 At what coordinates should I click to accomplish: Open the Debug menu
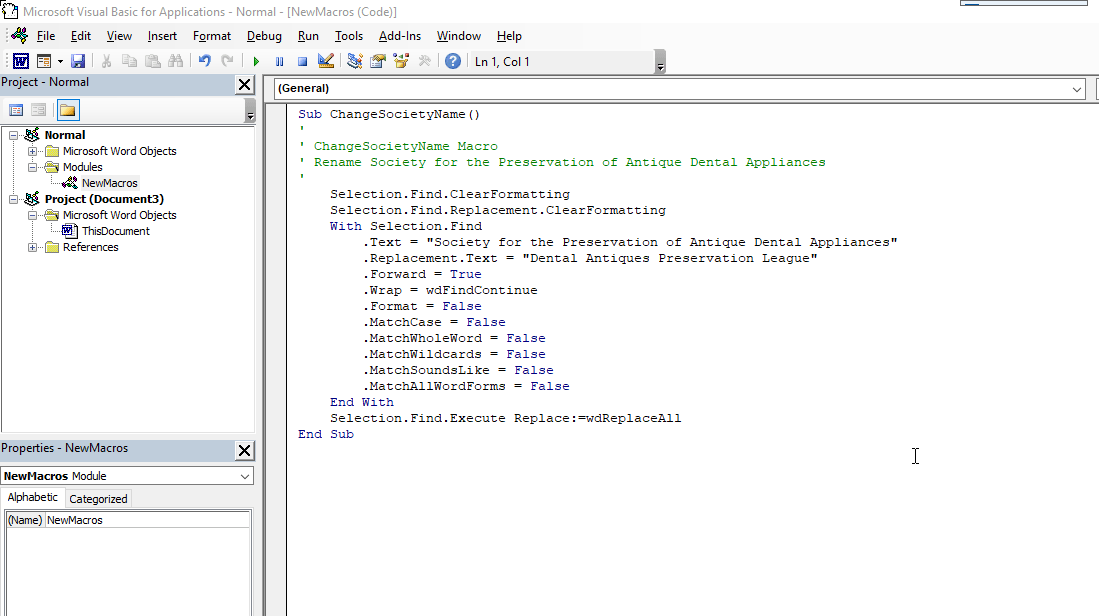pos(264,36)
